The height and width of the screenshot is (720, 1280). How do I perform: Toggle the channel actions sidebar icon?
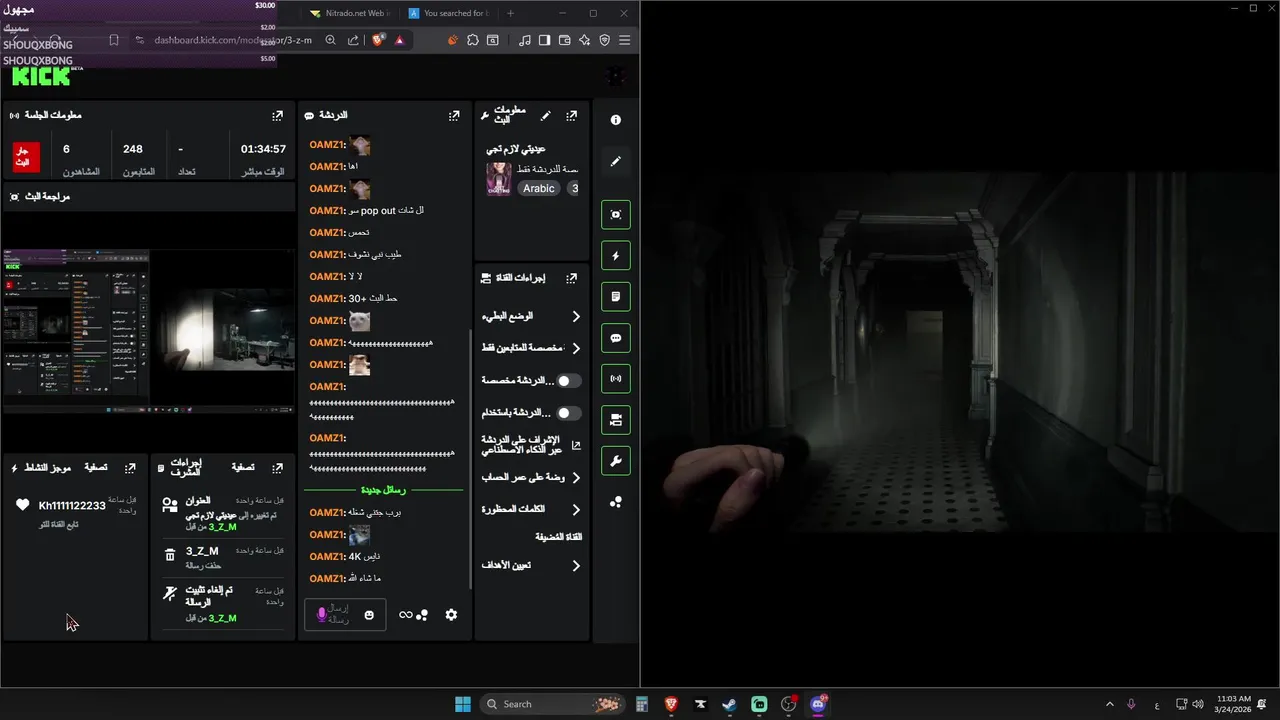pos(616,420)
